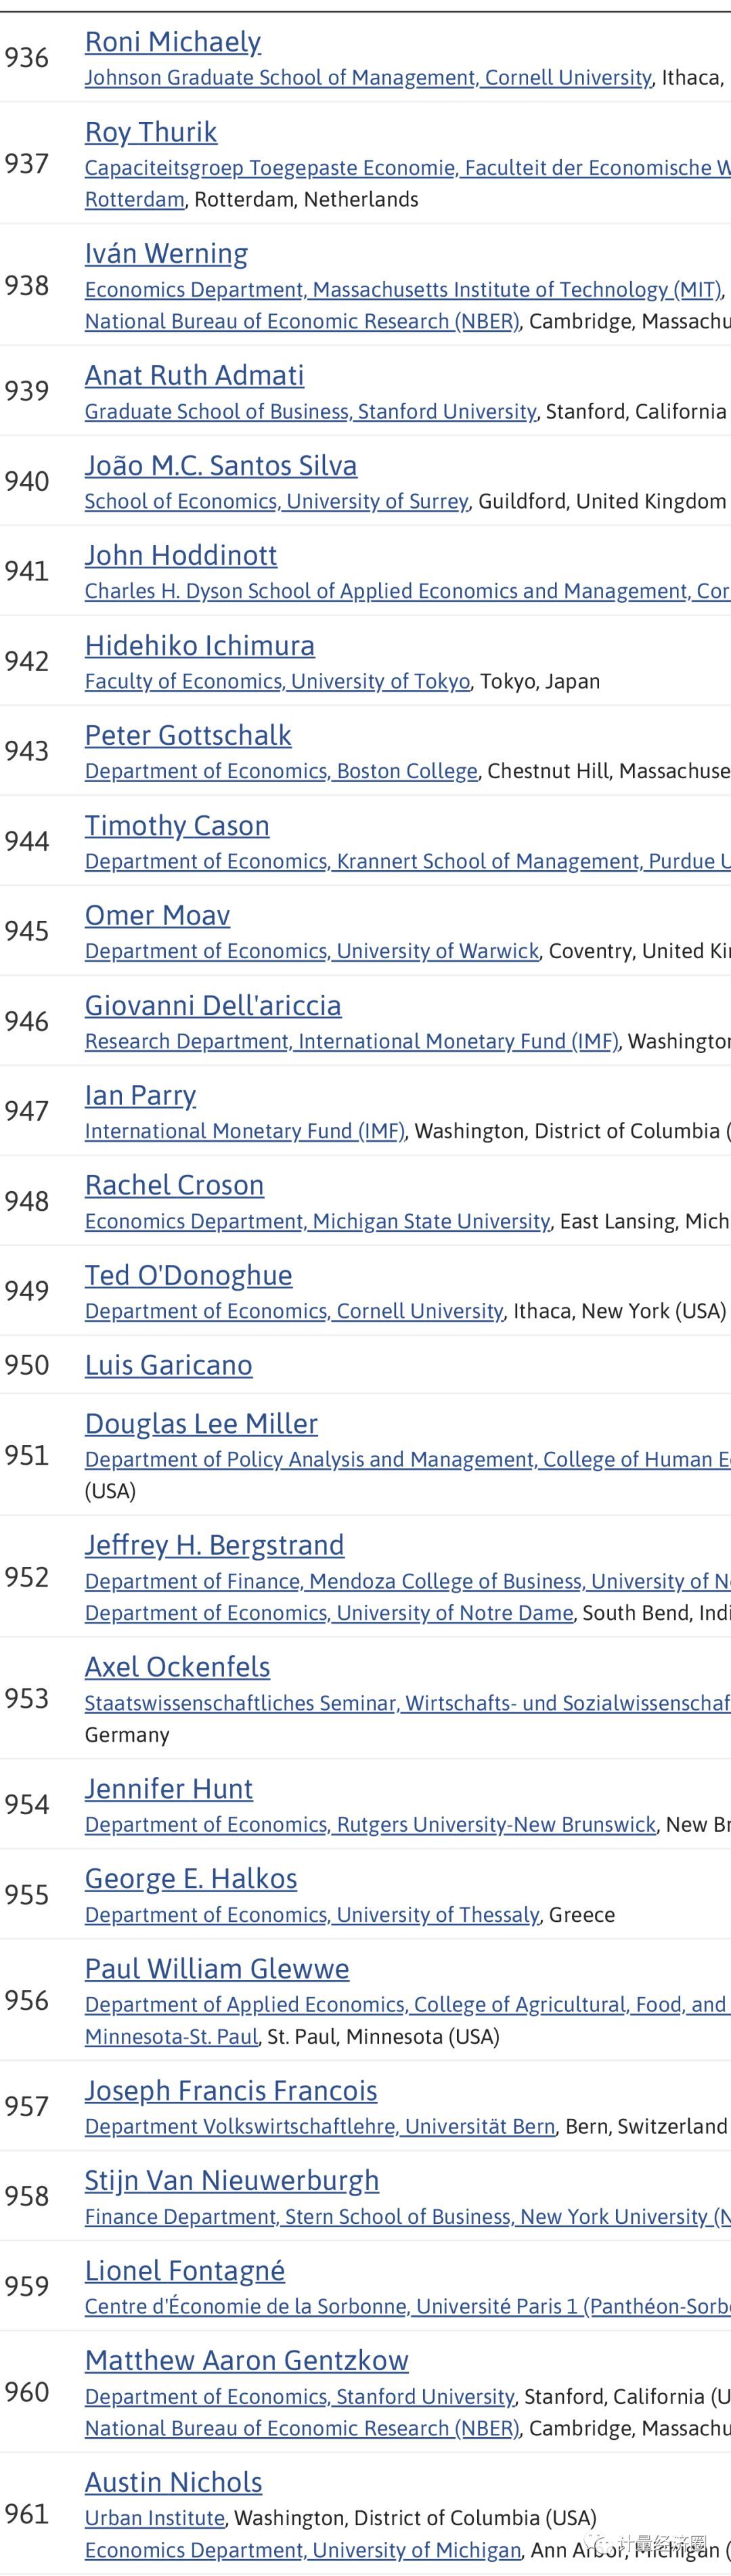Open João M.C. Santos Silva's page

click(x=220, y=466)
